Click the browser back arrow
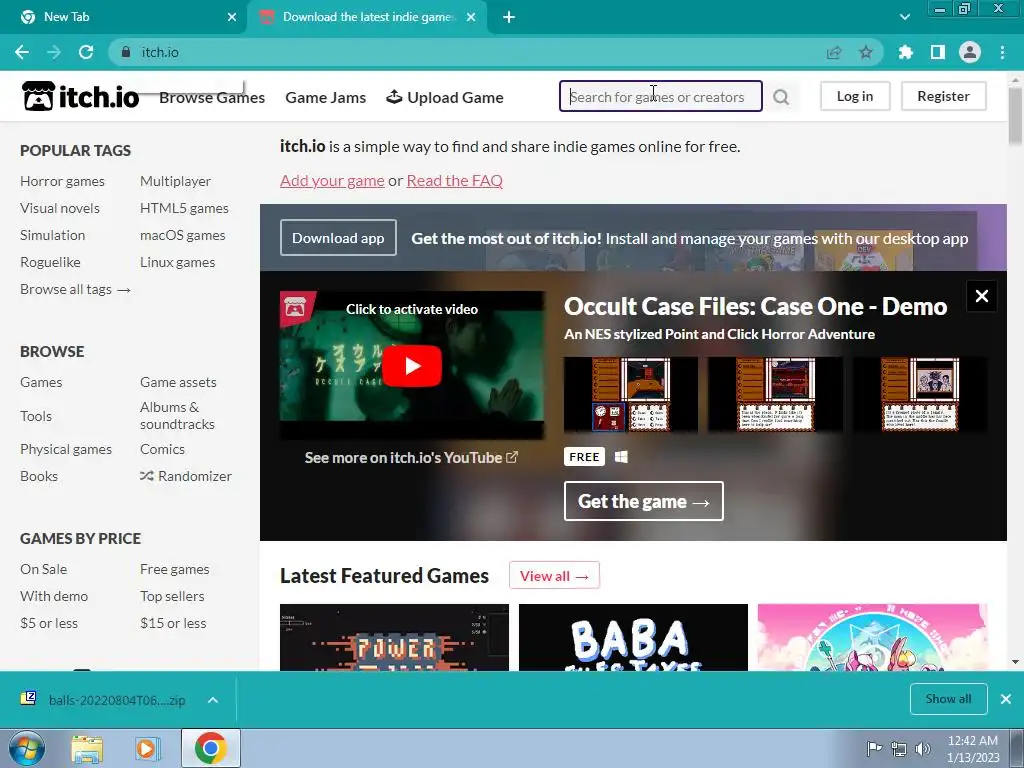Screen dimensions: 1024x768 pyautogui.click(x=22, y=52)
